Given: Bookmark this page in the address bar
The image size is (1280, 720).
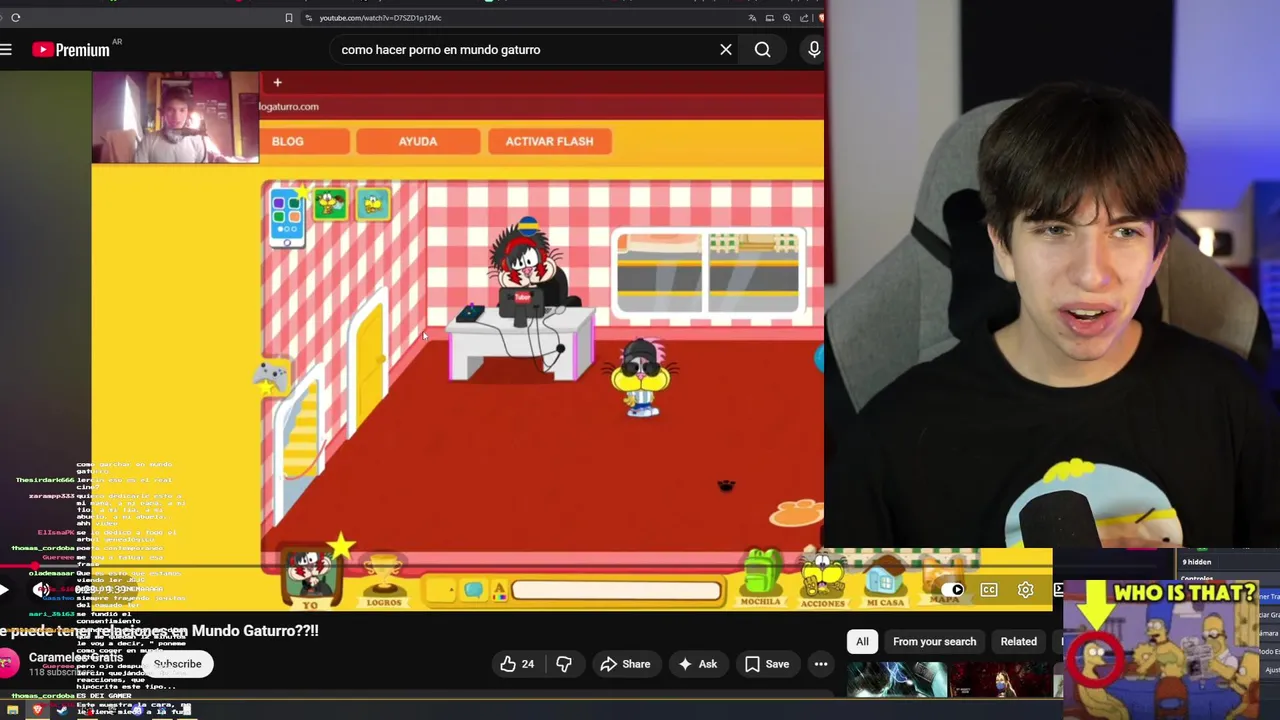Looking at the screenshot, I should point(289,17).
